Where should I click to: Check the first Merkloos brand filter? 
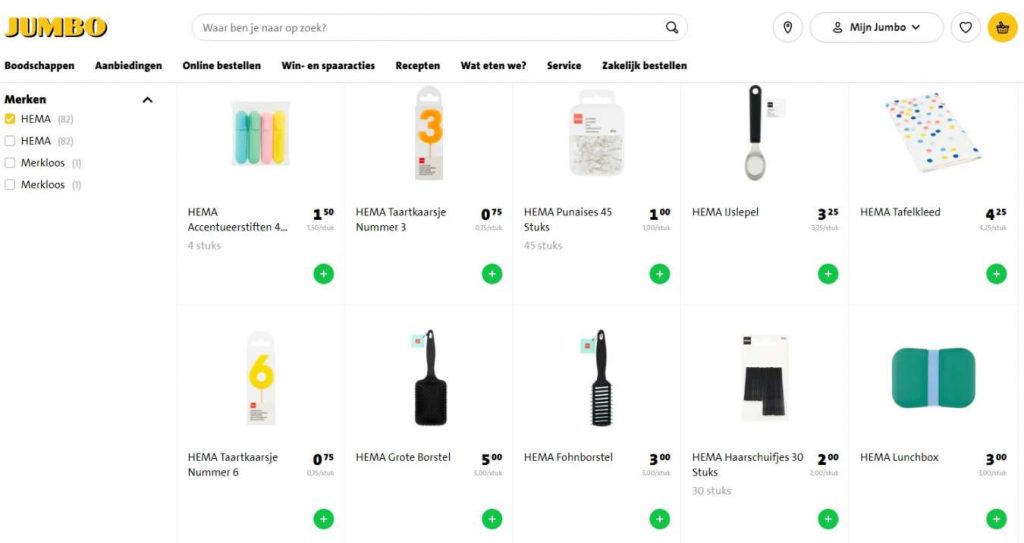pos(10,163)
